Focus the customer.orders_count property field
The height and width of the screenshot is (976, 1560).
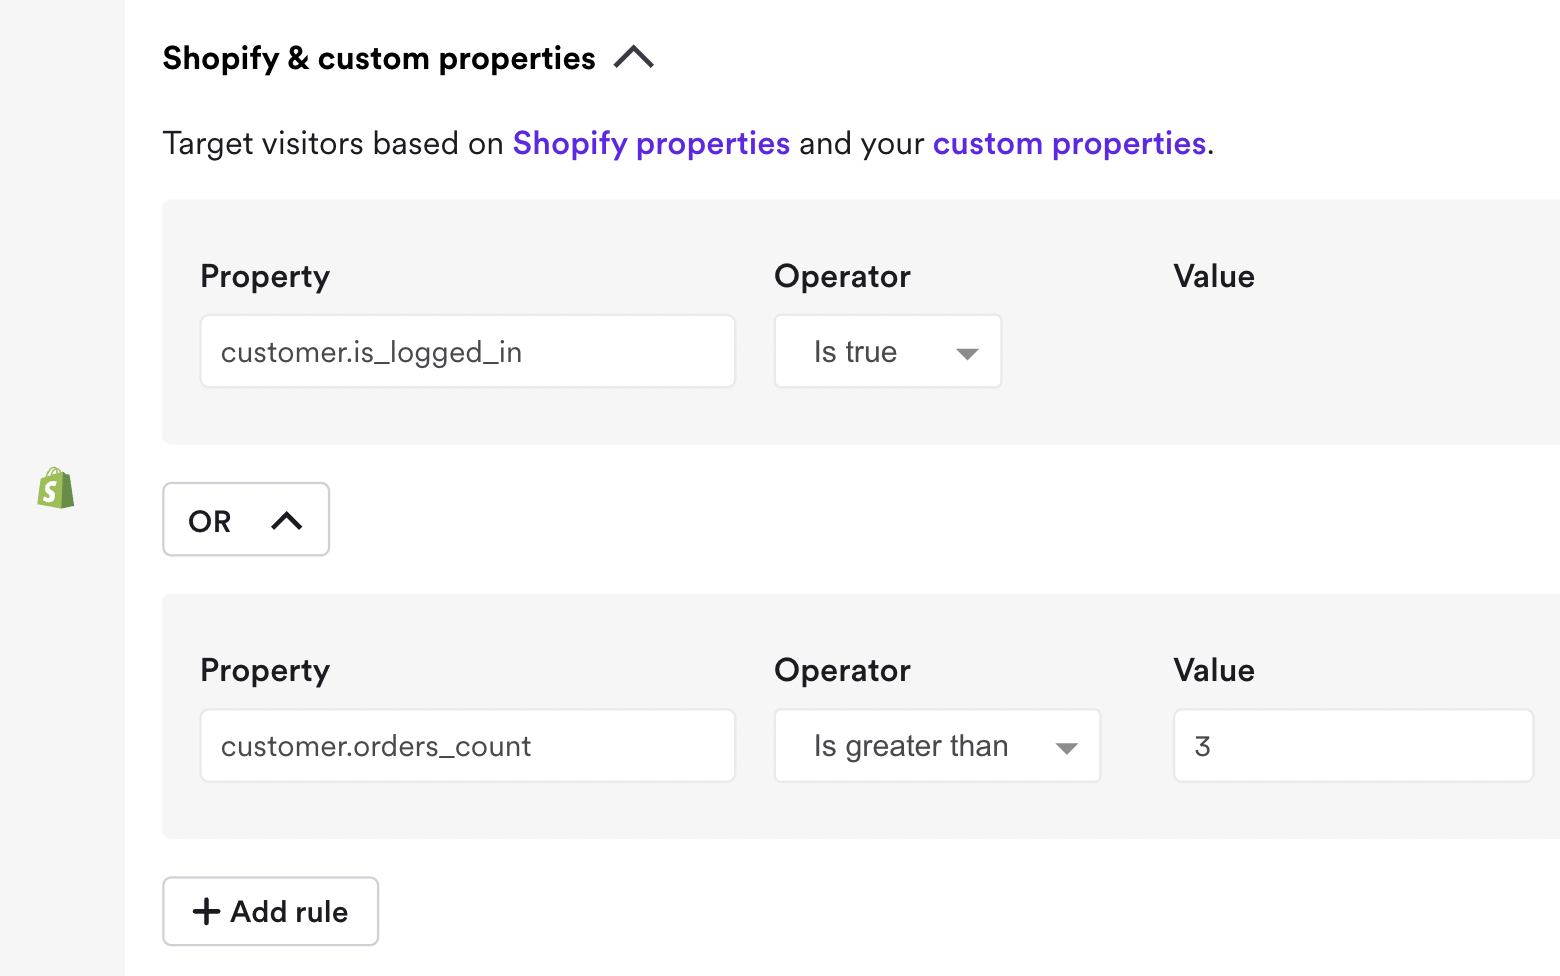467,746
